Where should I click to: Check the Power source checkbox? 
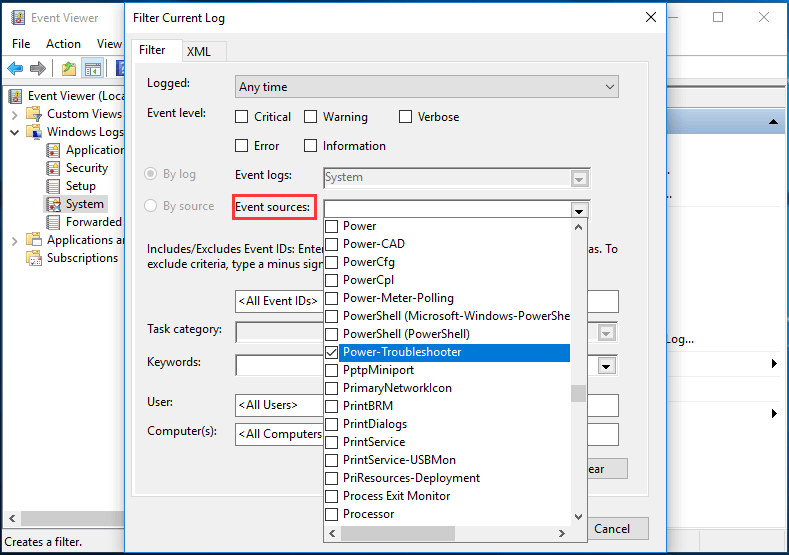[x=331, y=226]
